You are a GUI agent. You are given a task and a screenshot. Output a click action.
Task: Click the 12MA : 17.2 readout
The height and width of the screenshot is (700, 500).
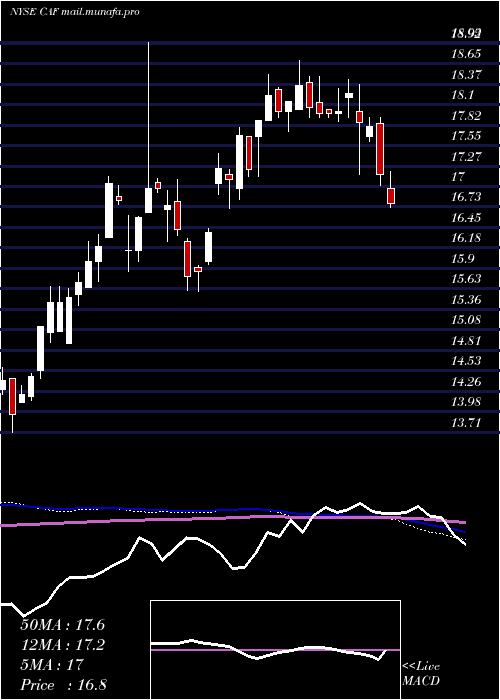(62, 645)
